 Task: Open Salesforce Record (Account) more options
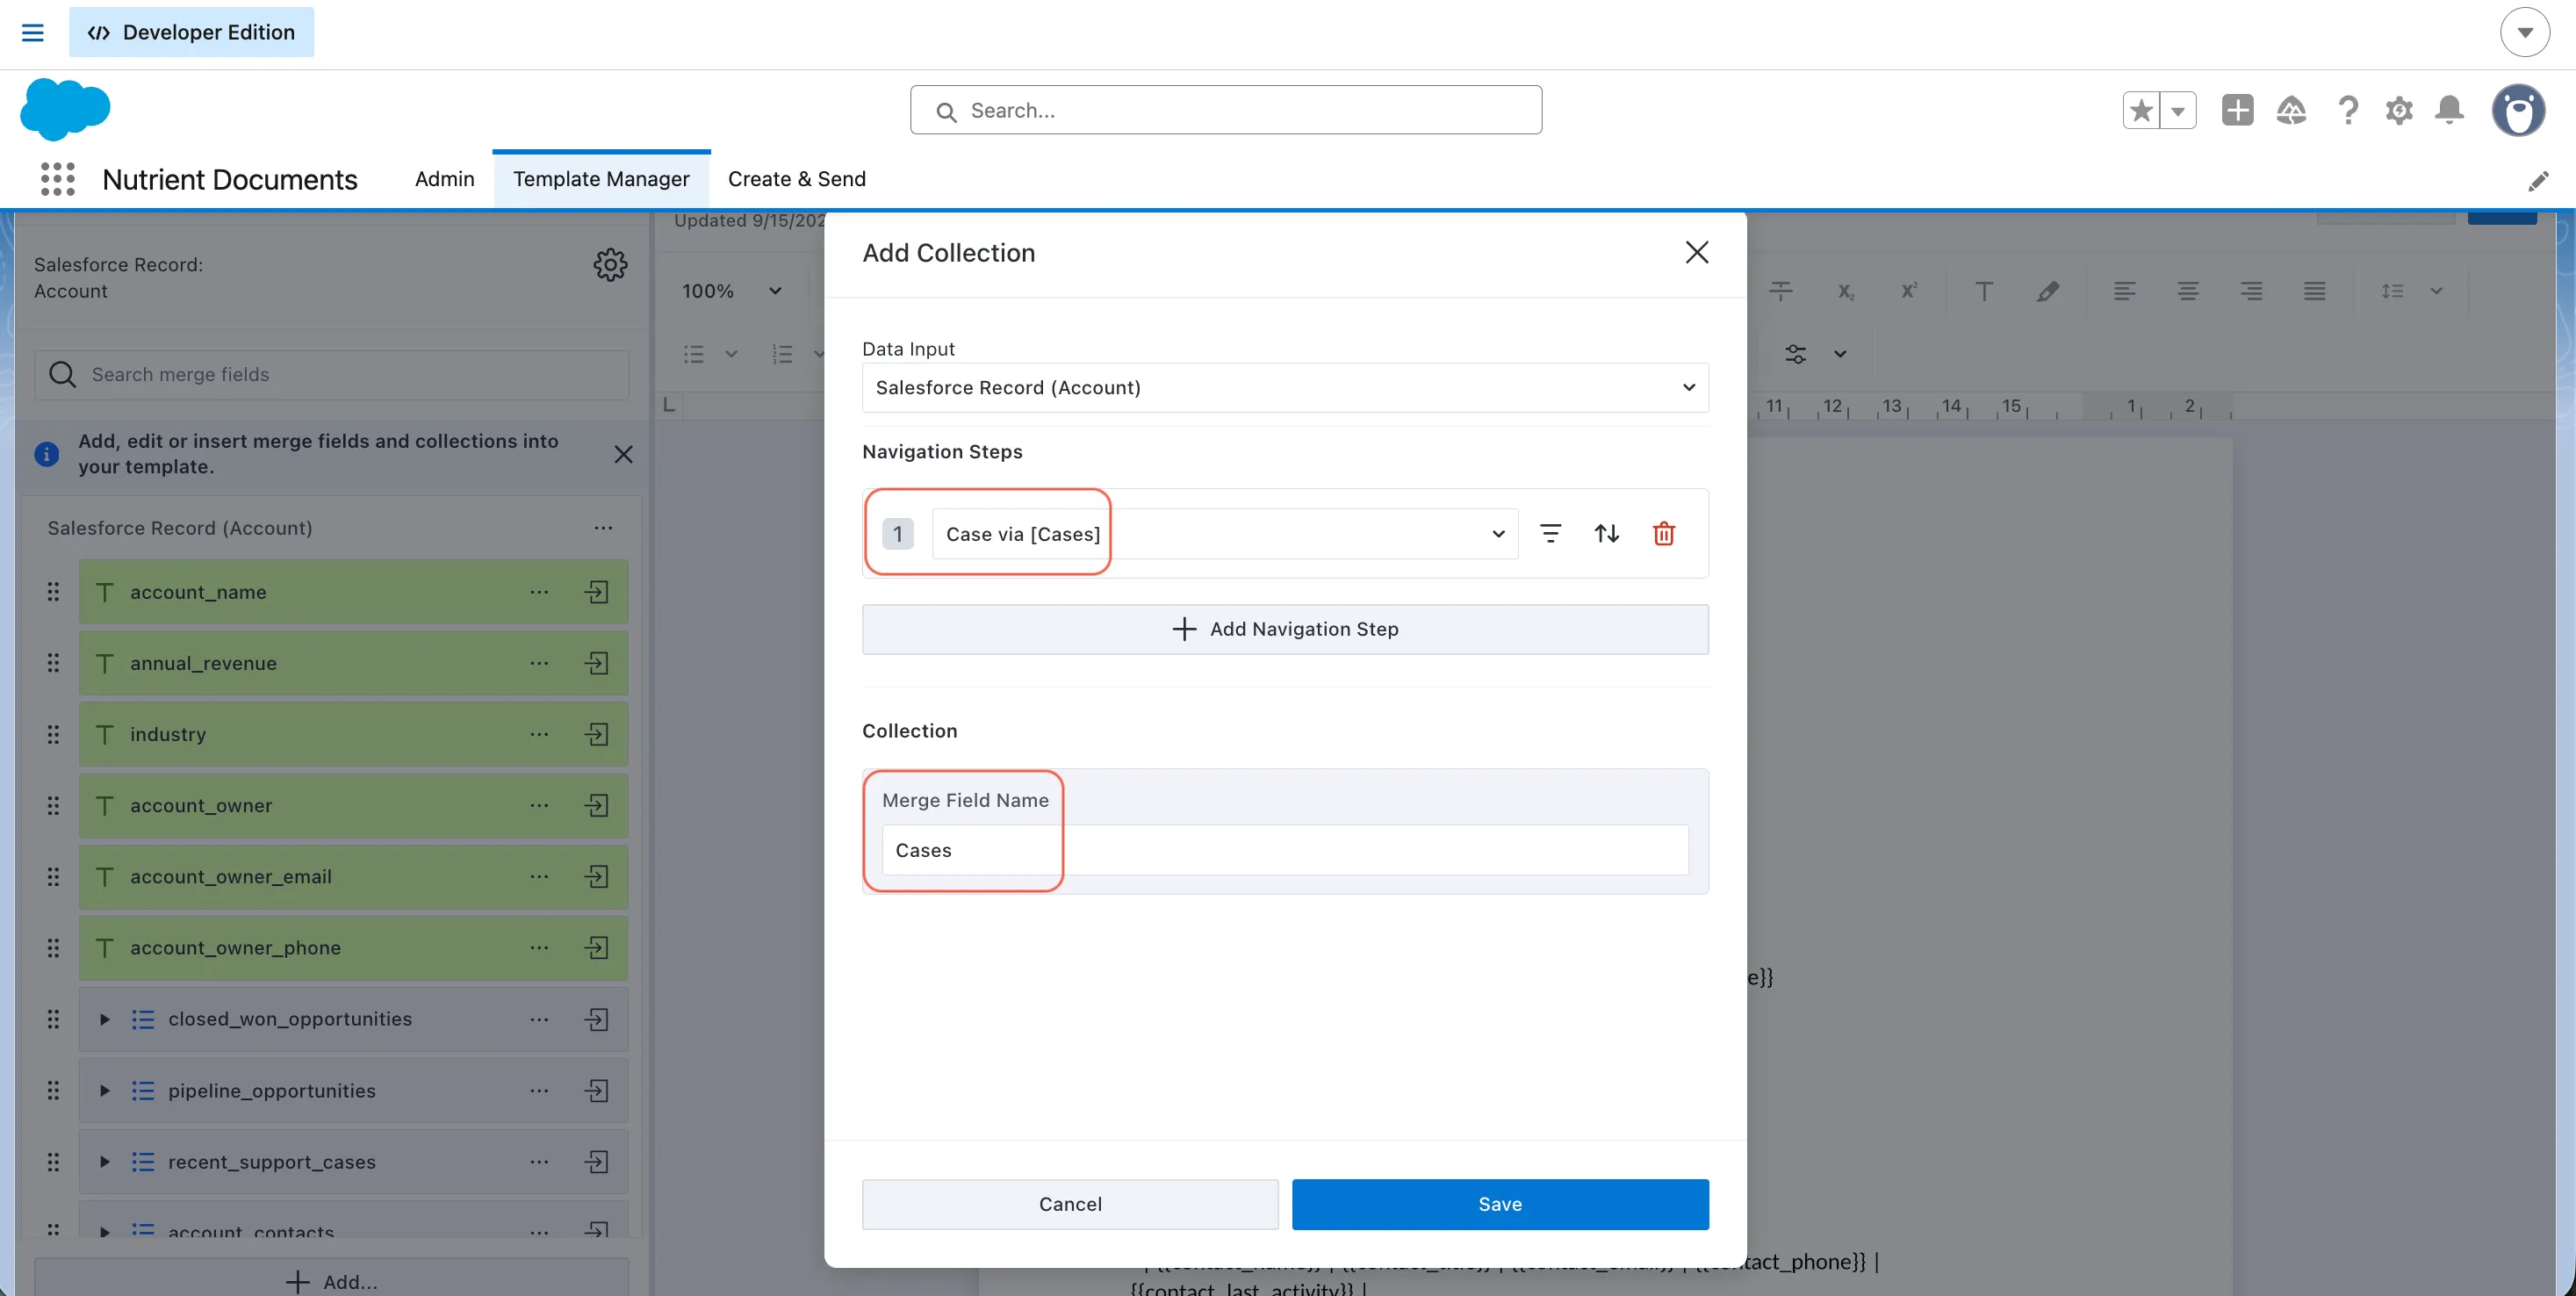(603, 528)
